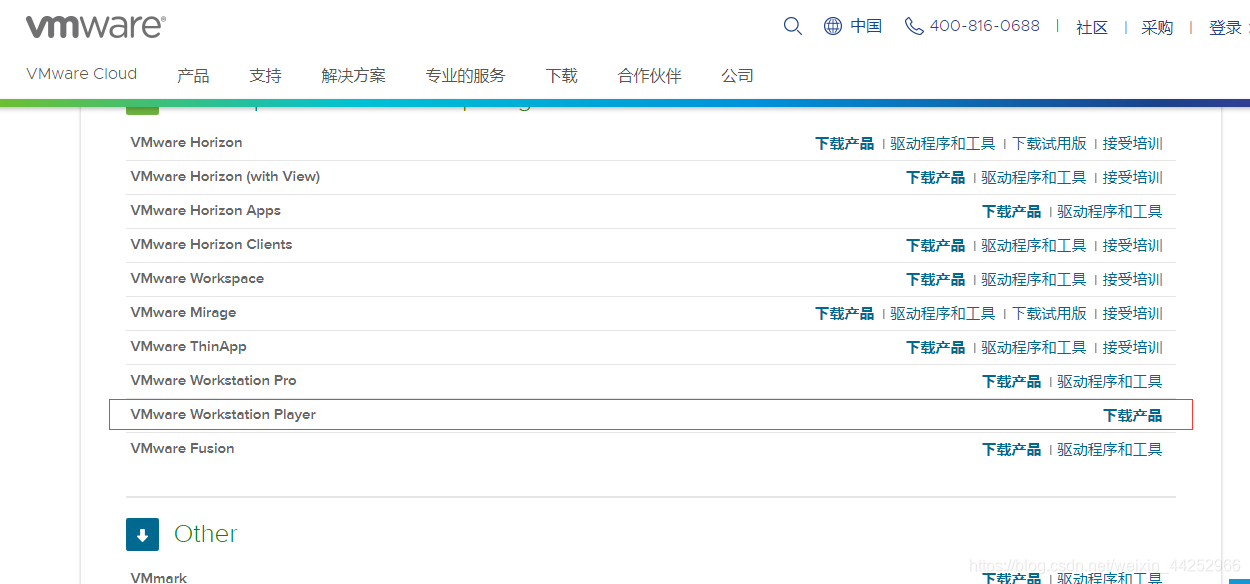
Task: Click 驱动程序和工具 for VMware ThinApp
Action: point(1034,347)
